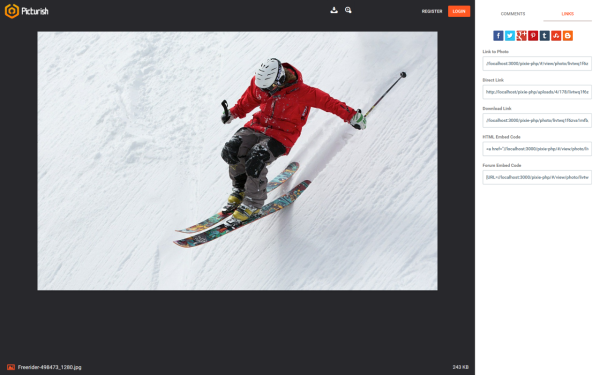The image size is (600, 375).
Task: Download the photo using the download icon
Action: point(334,10)
